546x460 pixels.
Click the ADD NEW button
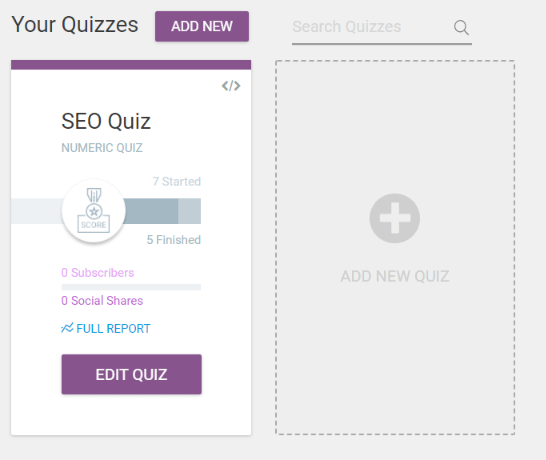point(202,26)
